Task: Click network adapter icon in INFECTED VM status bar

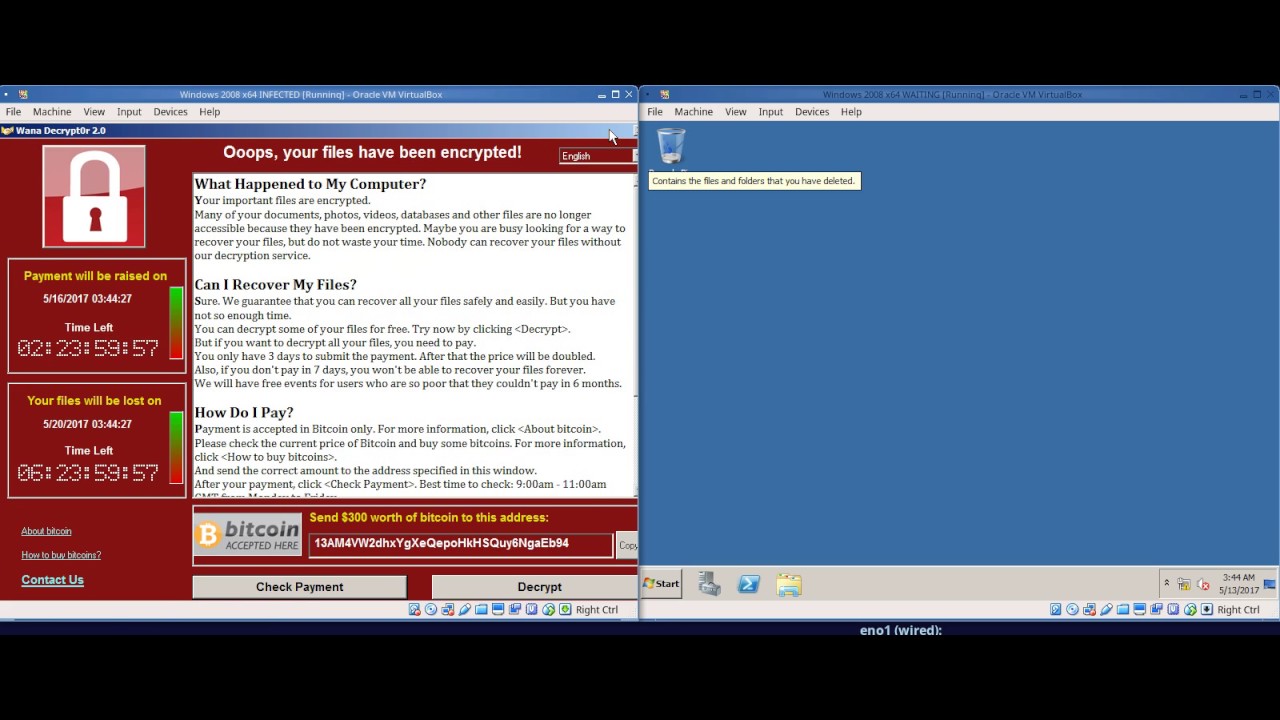Action: (448, 609)
